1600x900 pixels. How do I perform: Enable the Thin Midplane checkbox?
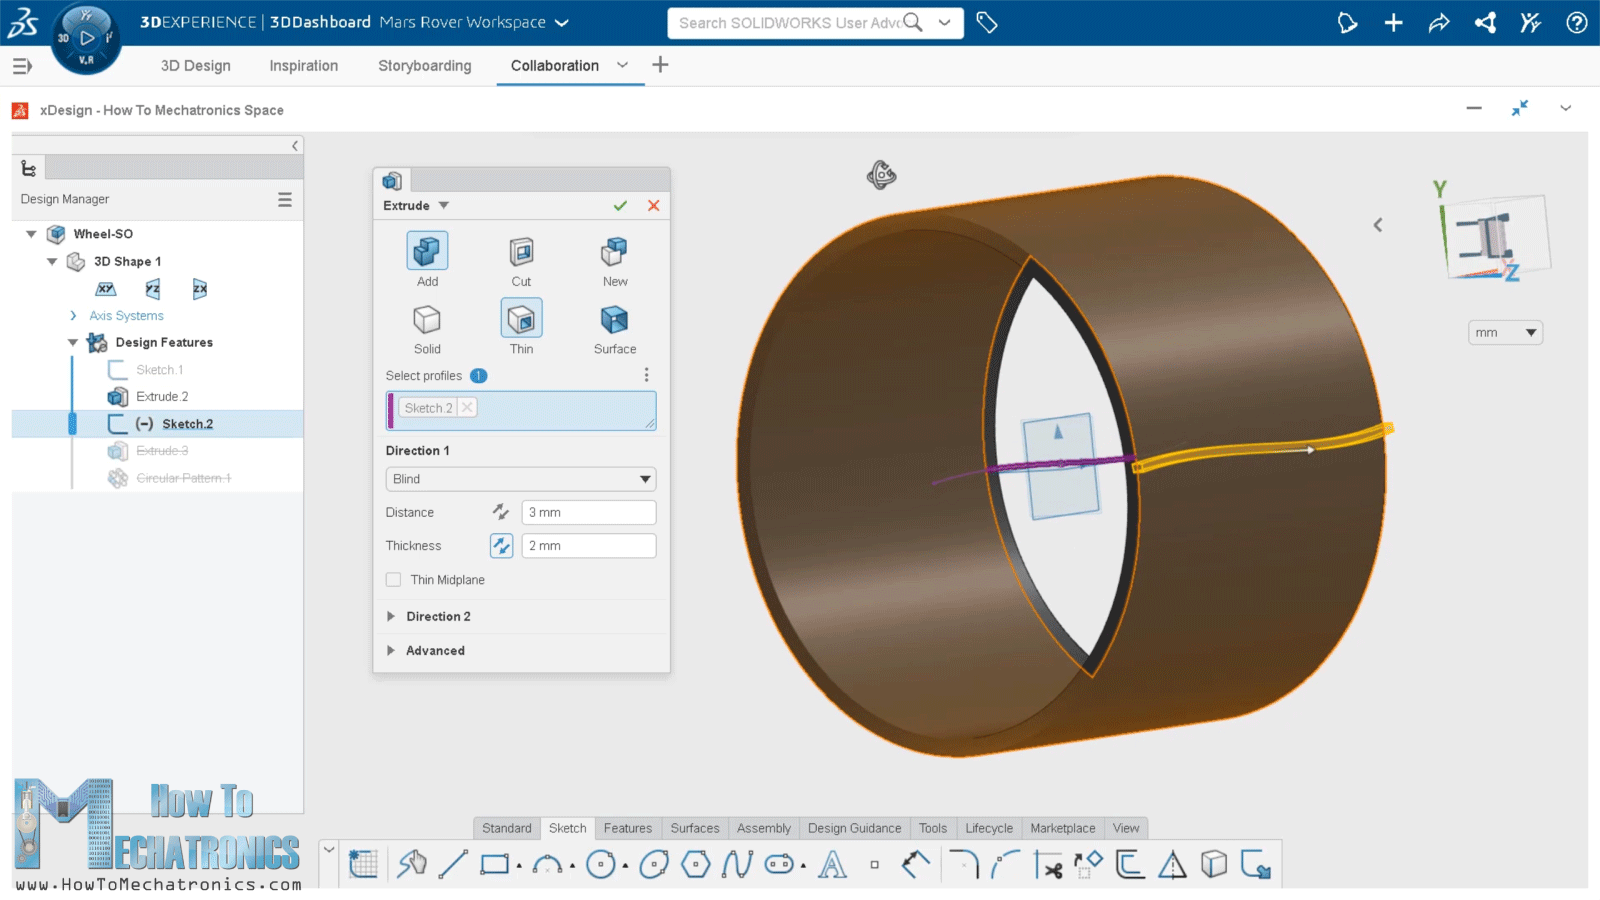tap(394, 580)
